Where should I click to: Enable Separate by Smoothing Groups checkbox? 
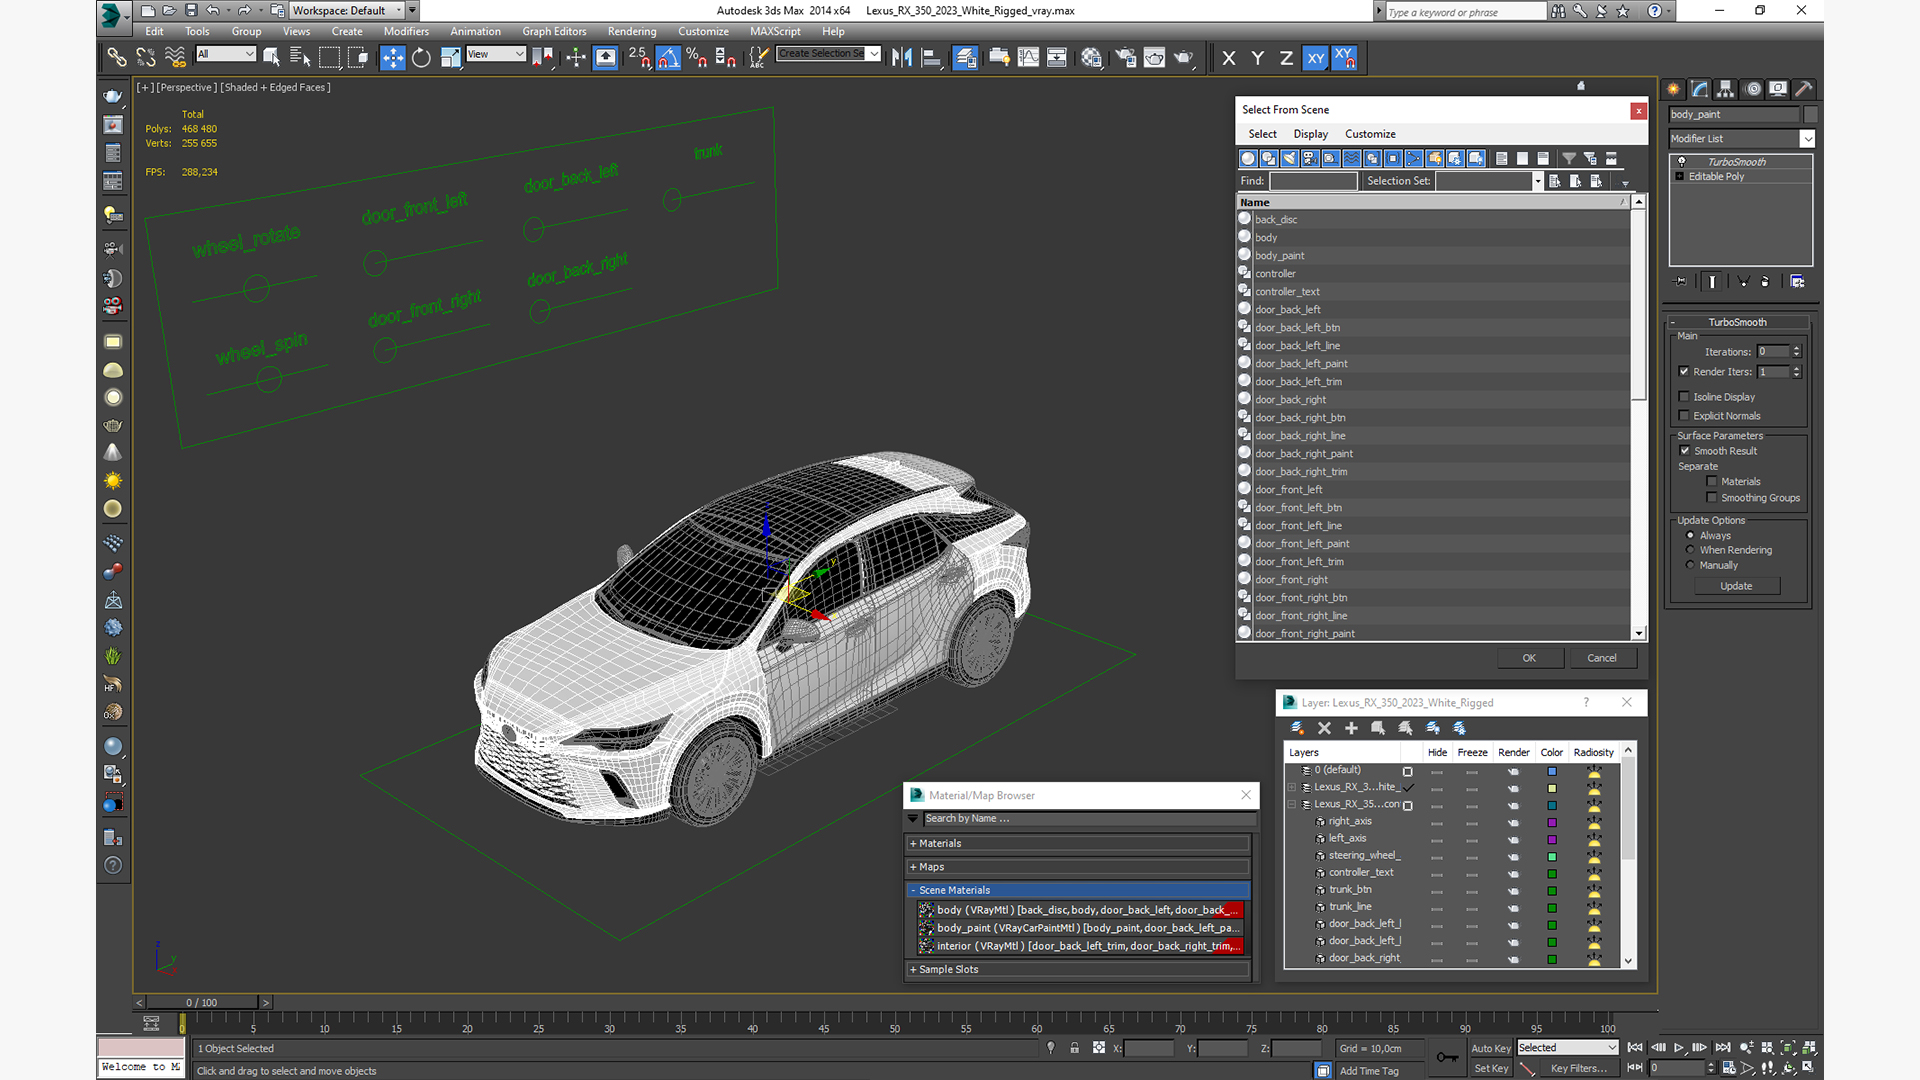click(1712, 498)
